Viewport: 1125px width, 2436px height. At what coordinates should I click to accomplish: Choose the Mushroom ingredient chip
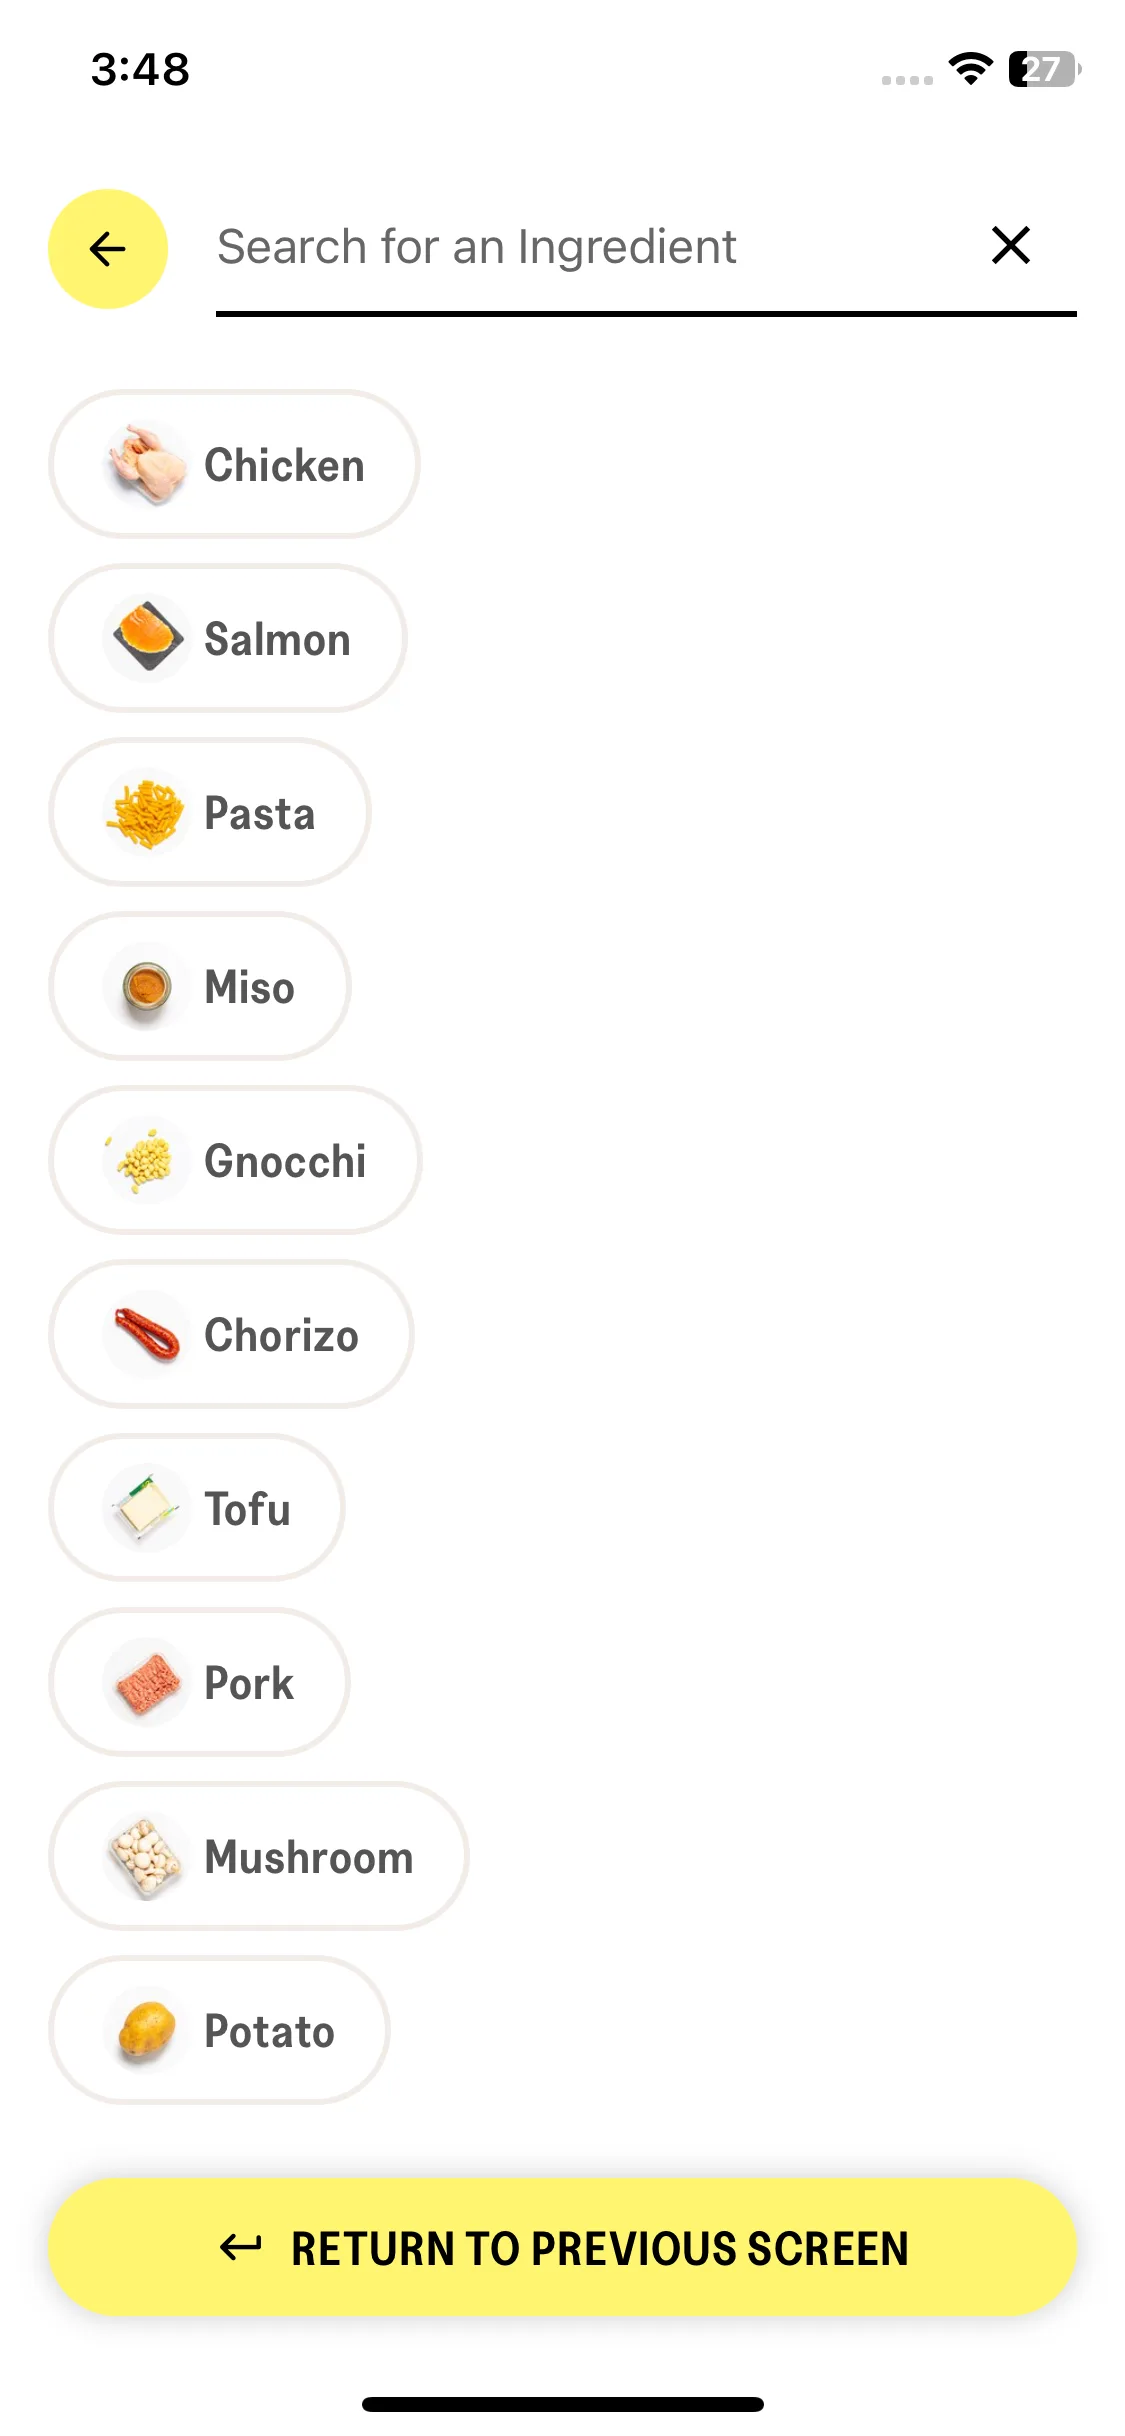click(259, 1856)
